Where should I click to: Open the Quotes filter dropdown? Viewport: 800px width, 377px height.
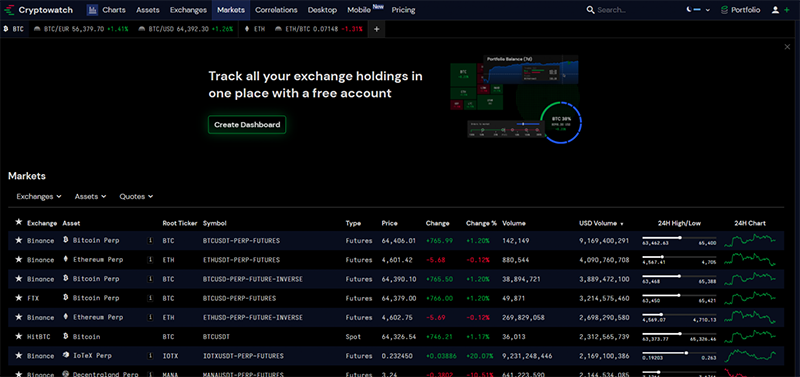[x=136, y=196]
